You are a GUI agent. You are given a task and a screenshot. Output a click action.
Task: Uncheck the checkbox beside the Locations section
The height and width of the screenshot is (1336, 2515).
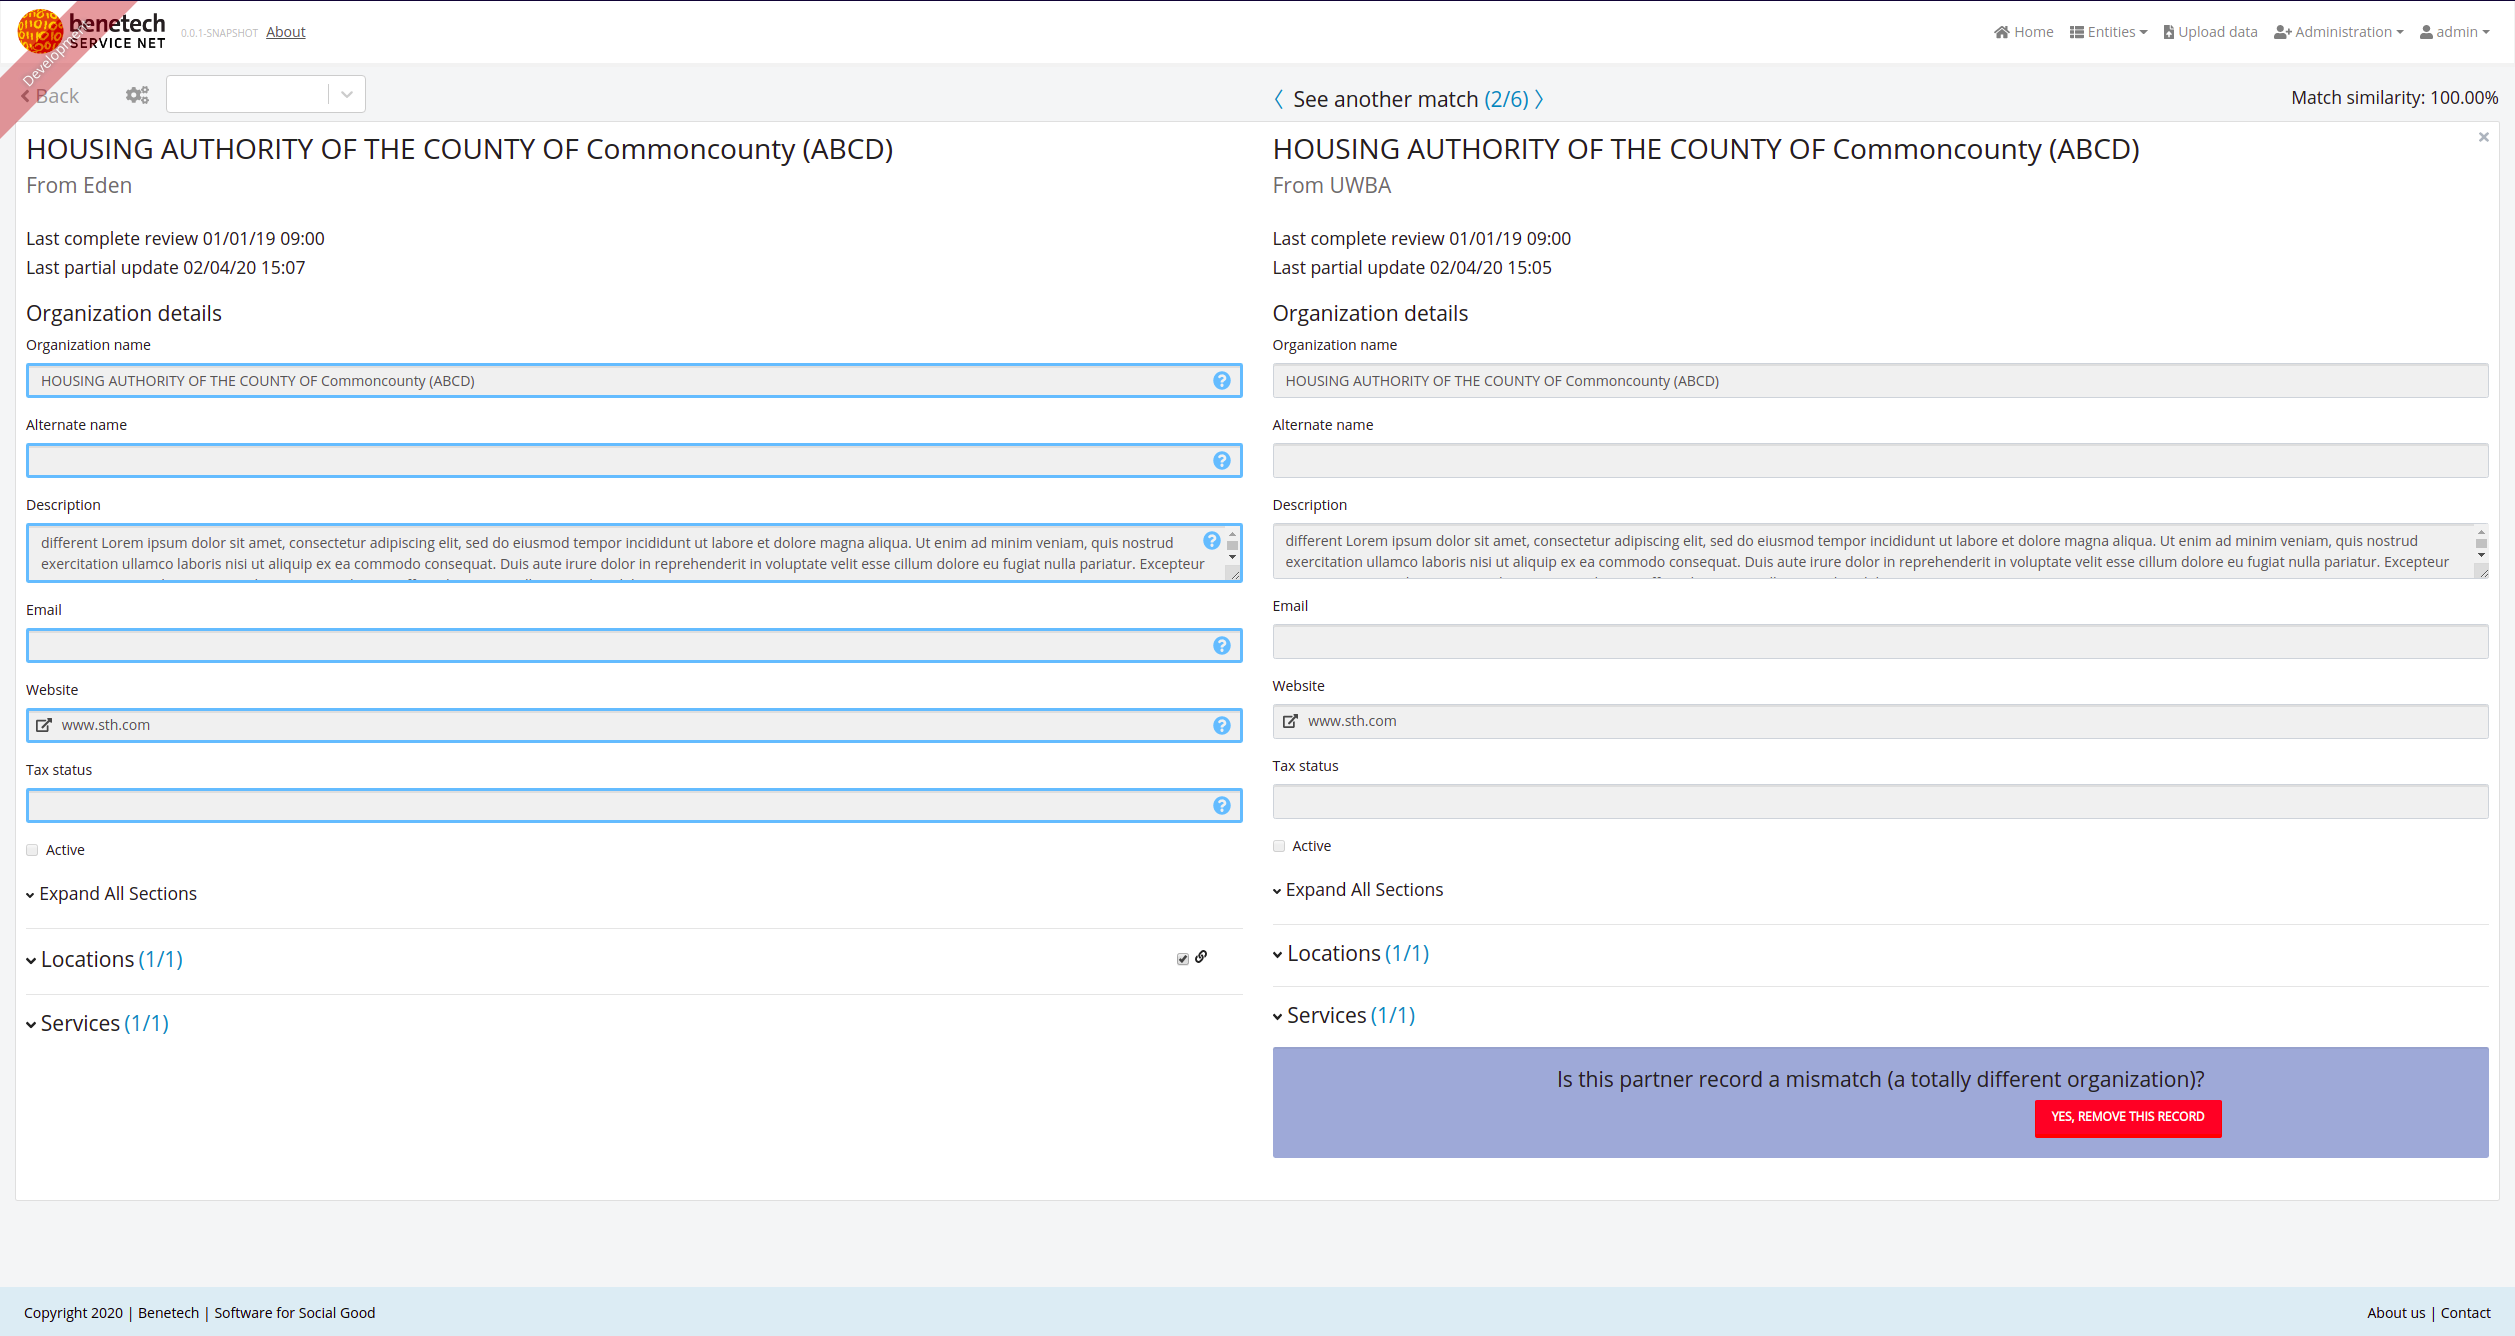pyautogui.click(x=1181, y=957)
